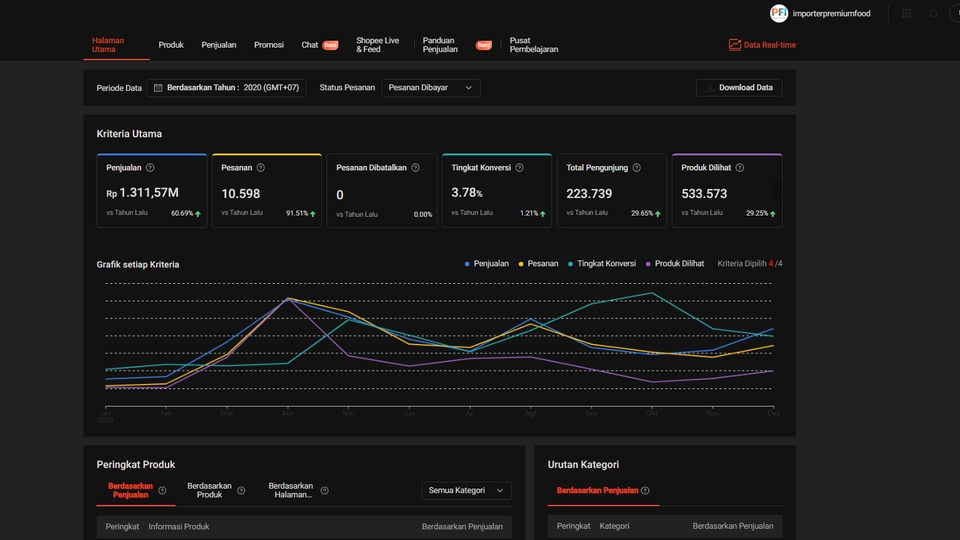Screen dimensions: 960x540
Task: Click the info icon next to Tingkat Konversi
Action: coord(519,168)
